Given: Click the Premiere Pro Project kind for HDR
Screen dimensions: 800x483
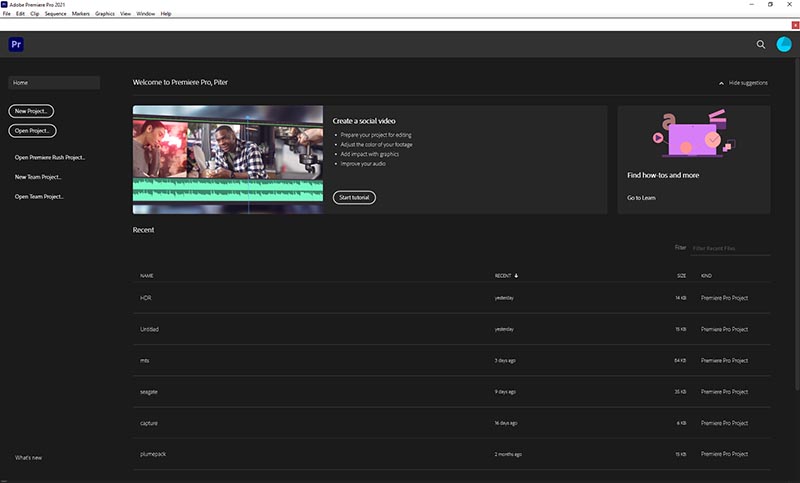Looking at the screenshot, I should pos(724,298).
